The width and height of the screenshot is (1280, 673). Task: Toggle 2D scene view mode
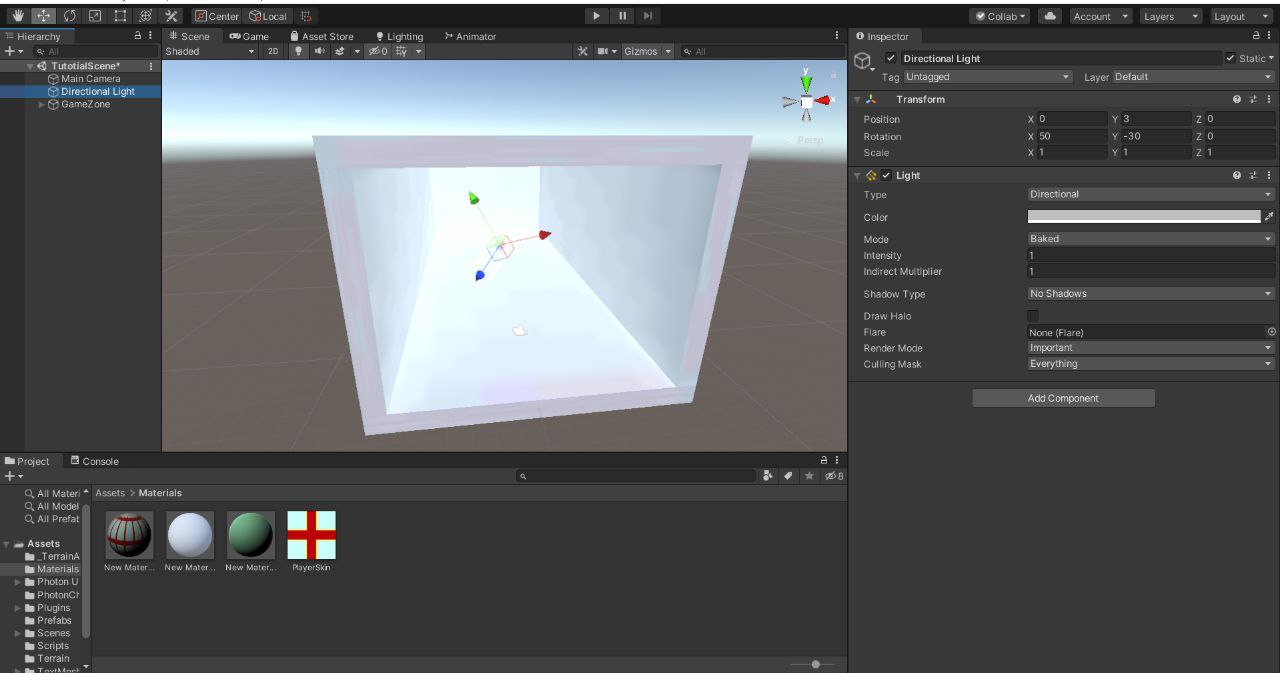tap(273, 51)
